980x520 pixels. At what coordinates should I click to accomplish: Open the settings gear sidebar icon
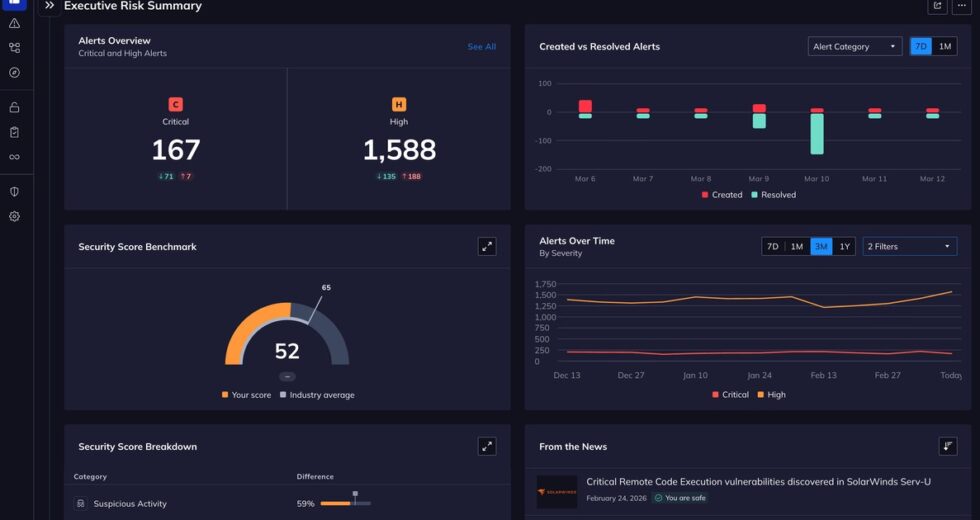coord(14,216)
